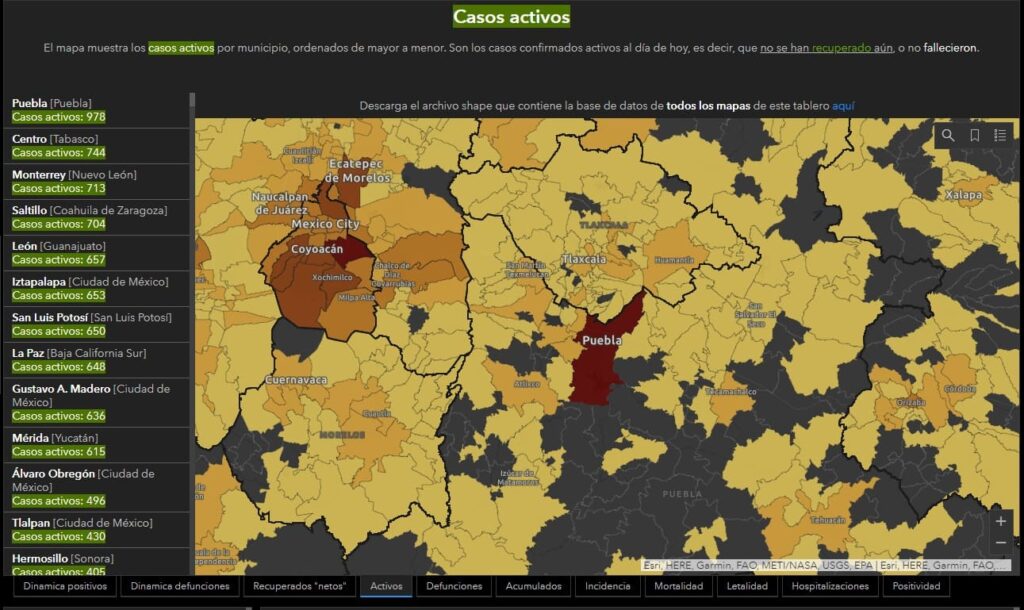The image size is (1024, 610).
Task: Go to the Positividad tab
Action: click(x=916, y=586)
